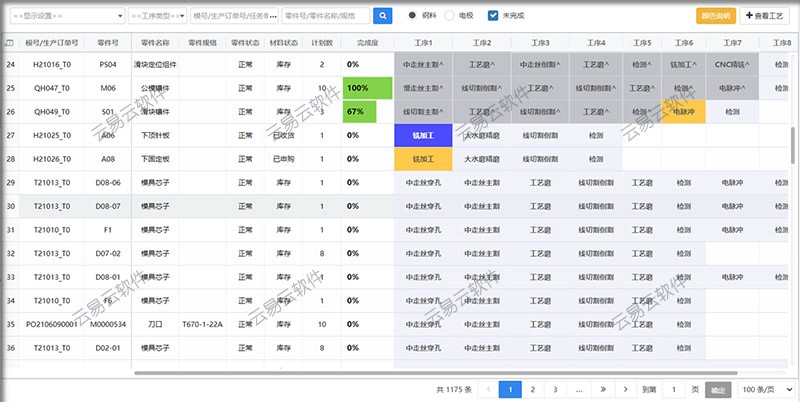Click part number A08
Screen dimensions: 800x402
click(108, 159)
